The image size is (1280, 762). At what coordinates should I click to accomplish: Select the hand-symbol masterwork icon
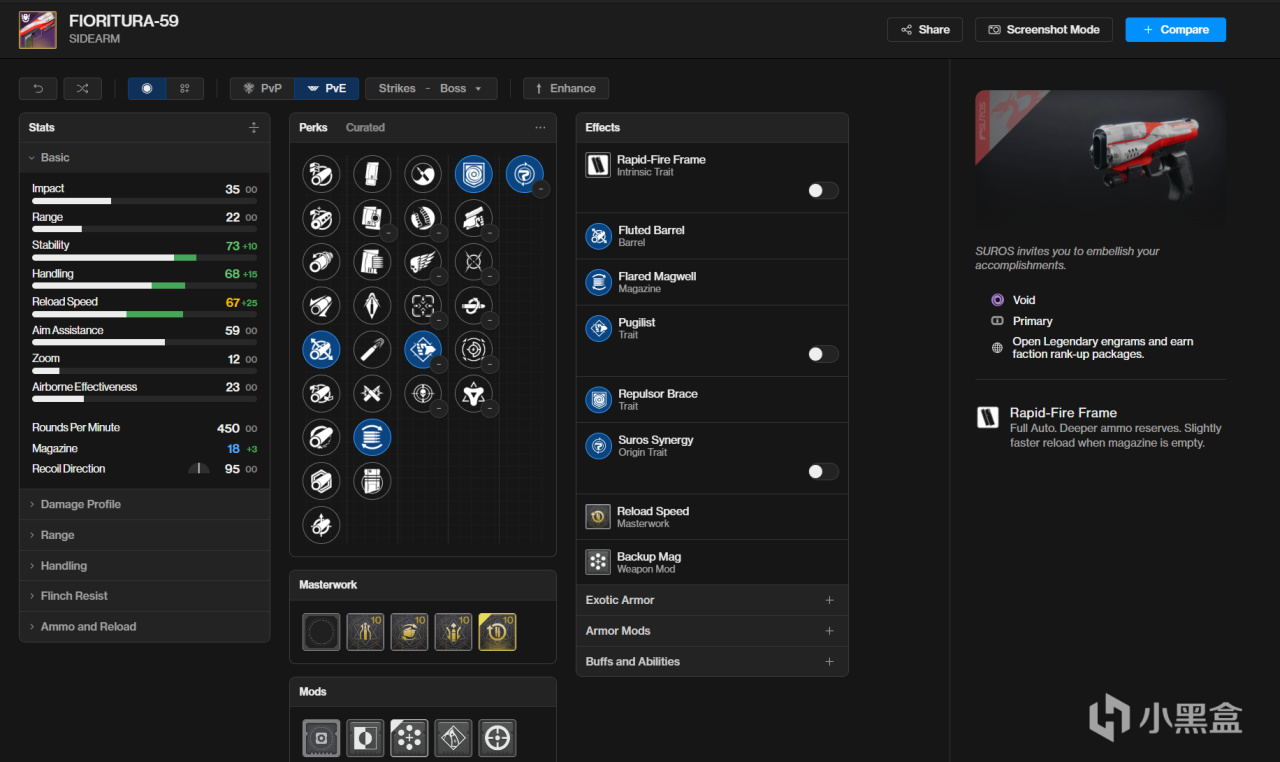(x=409, y=632)
